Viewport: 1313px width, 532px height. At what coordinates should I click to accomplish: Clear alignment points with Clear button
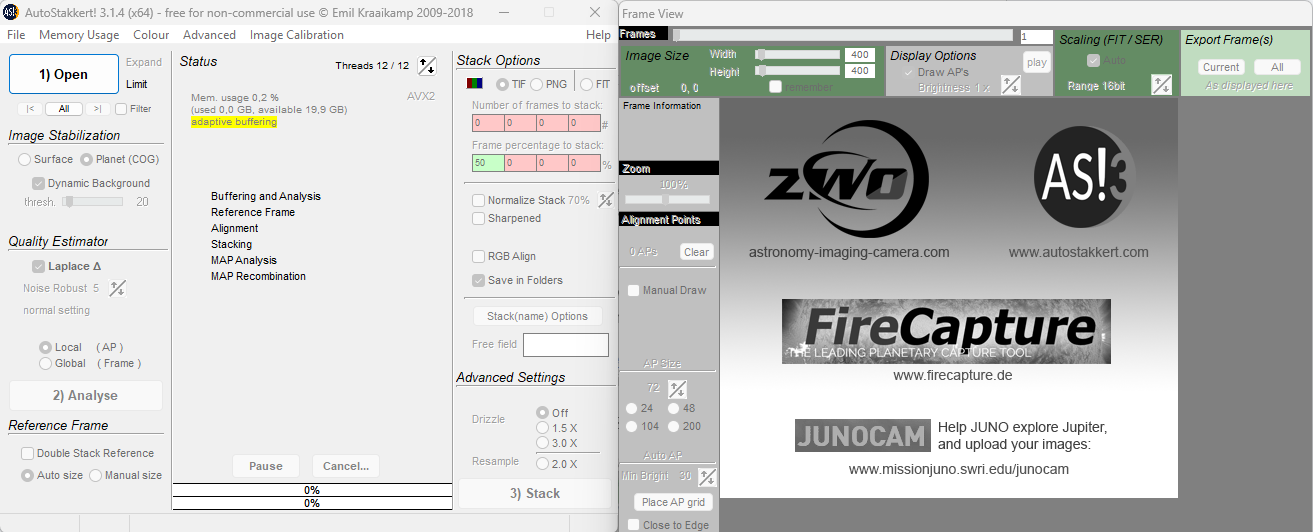[697, 252]
